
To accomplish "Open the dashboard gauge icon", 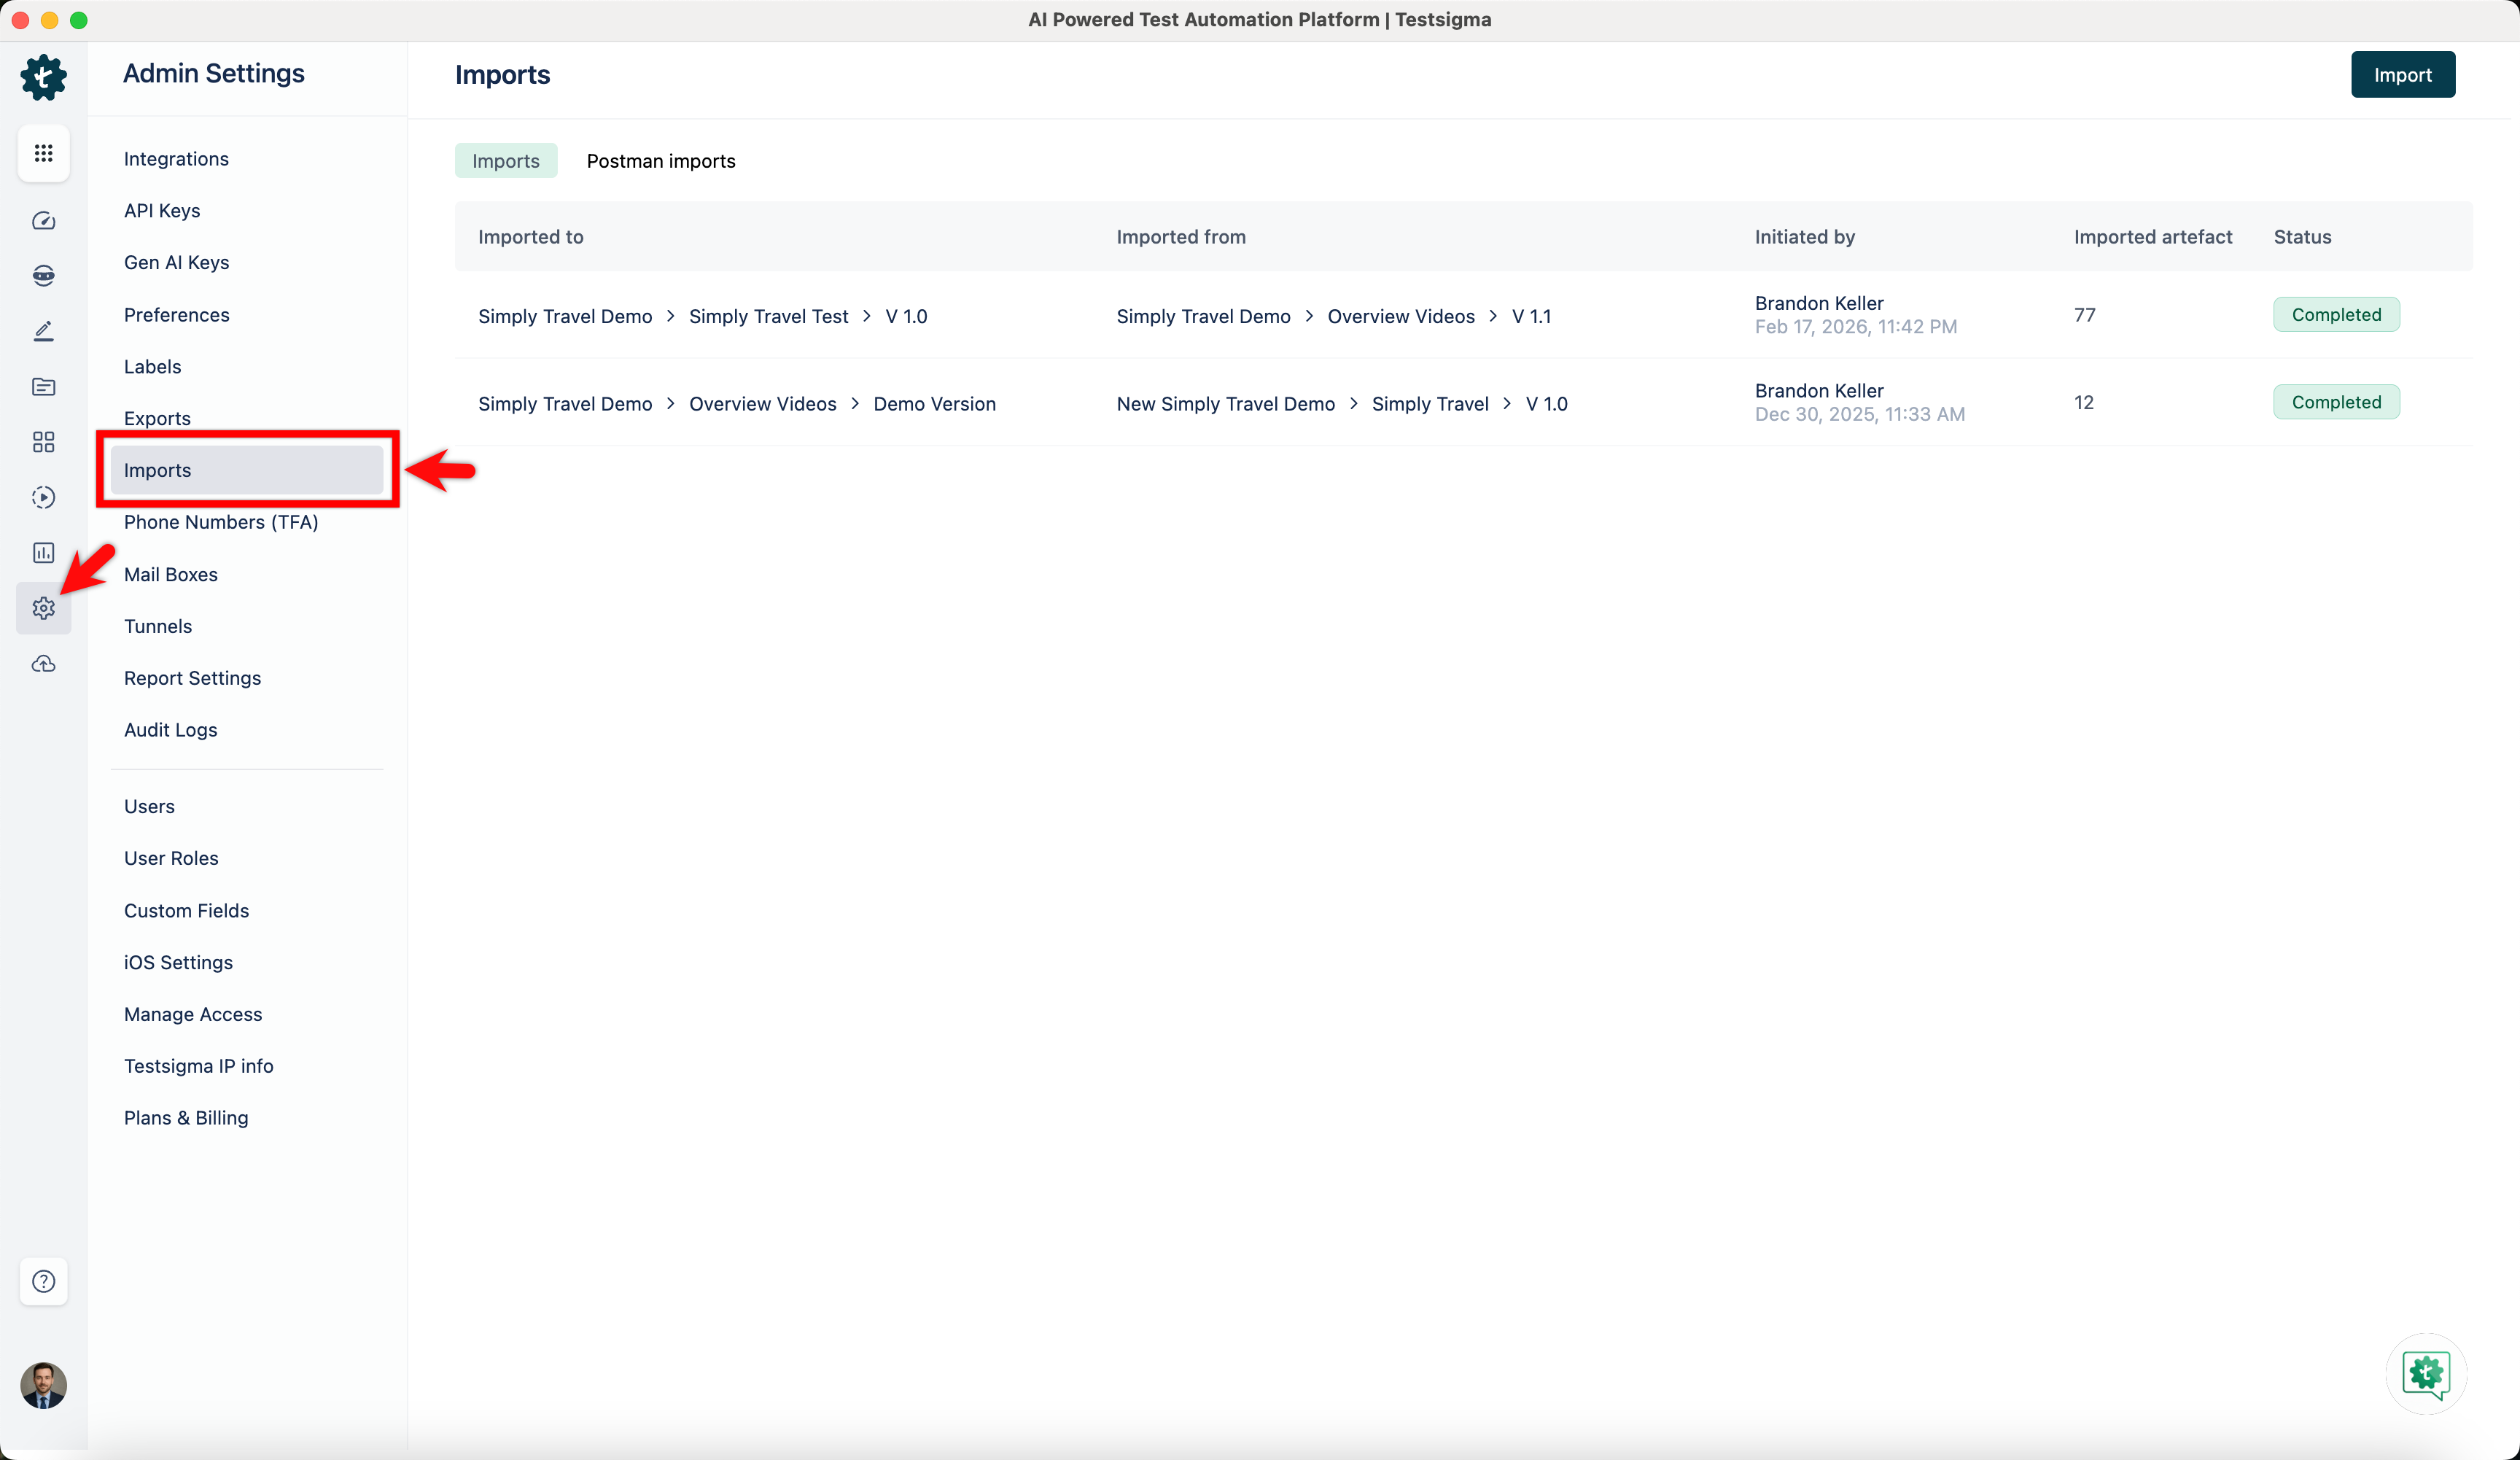I will coord(43,221).
